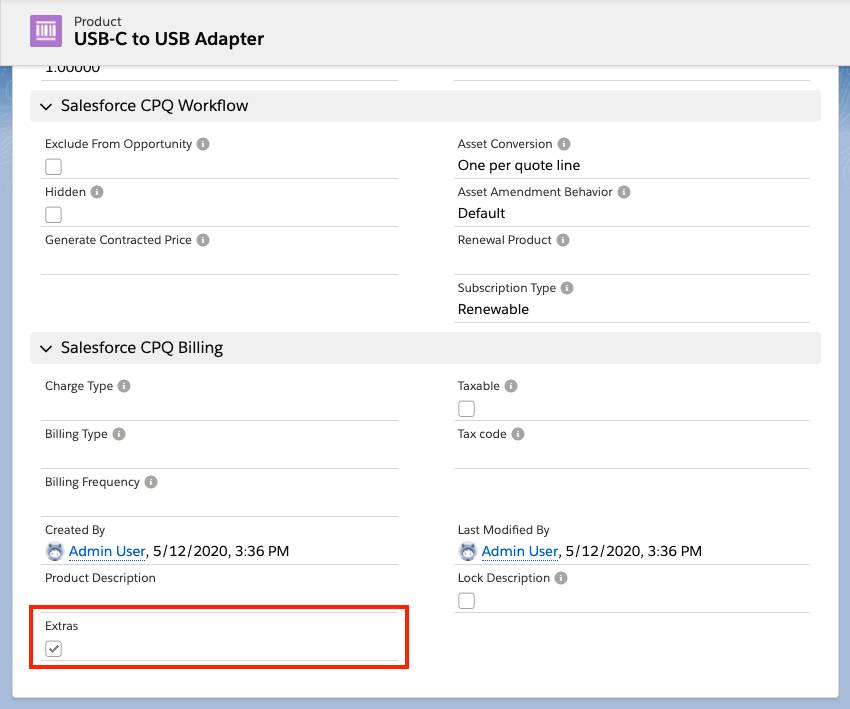Viewport: 850px width, 709px height.
Task: Toggle Lock Description checkbox
Action: point(466,601)
